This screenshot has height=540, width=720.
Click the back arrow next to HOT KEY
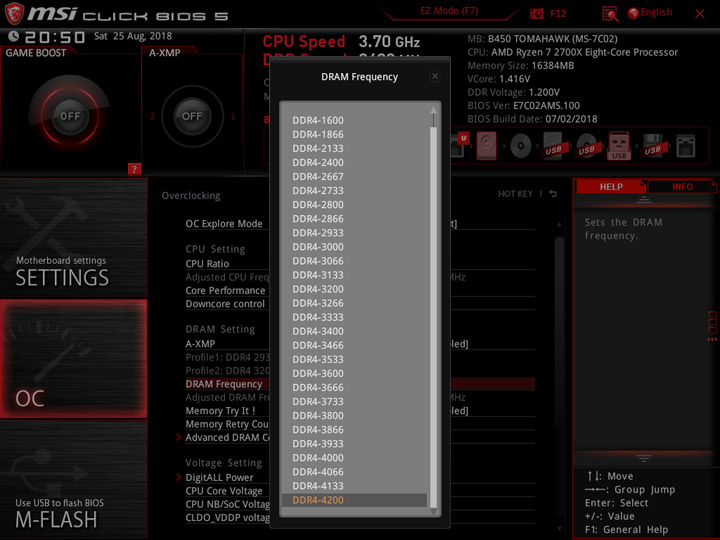553,194
